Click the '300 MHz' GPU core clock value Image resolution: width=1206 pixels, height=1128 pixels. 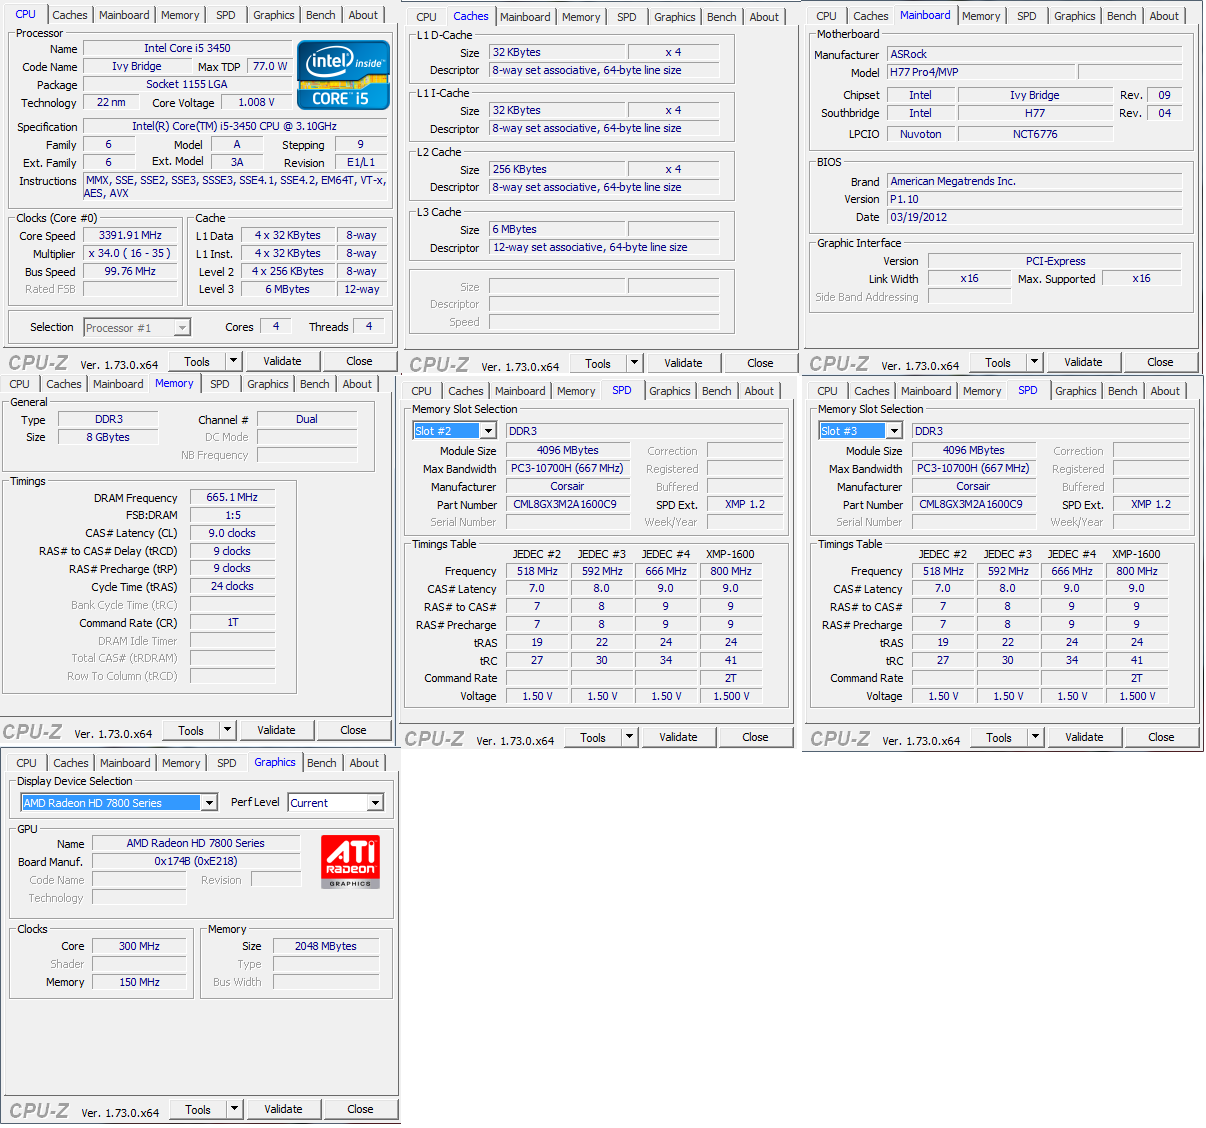coord(139,946)
